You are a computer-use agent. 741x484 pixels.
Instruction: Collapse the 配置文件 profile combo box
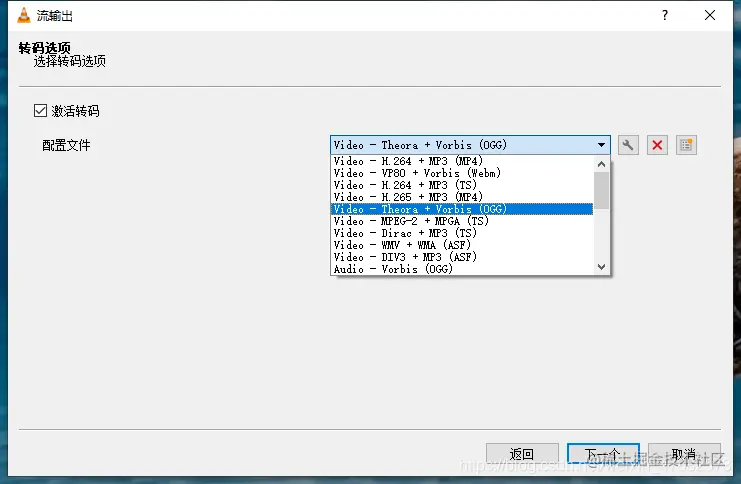pos(470,145)
